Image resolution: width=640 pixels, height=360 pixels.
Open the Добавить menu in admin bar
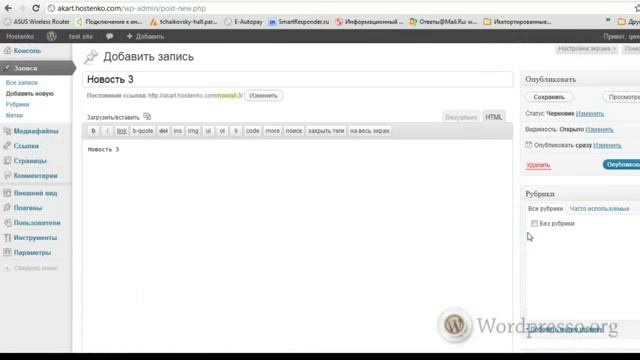tap(145, 36)
